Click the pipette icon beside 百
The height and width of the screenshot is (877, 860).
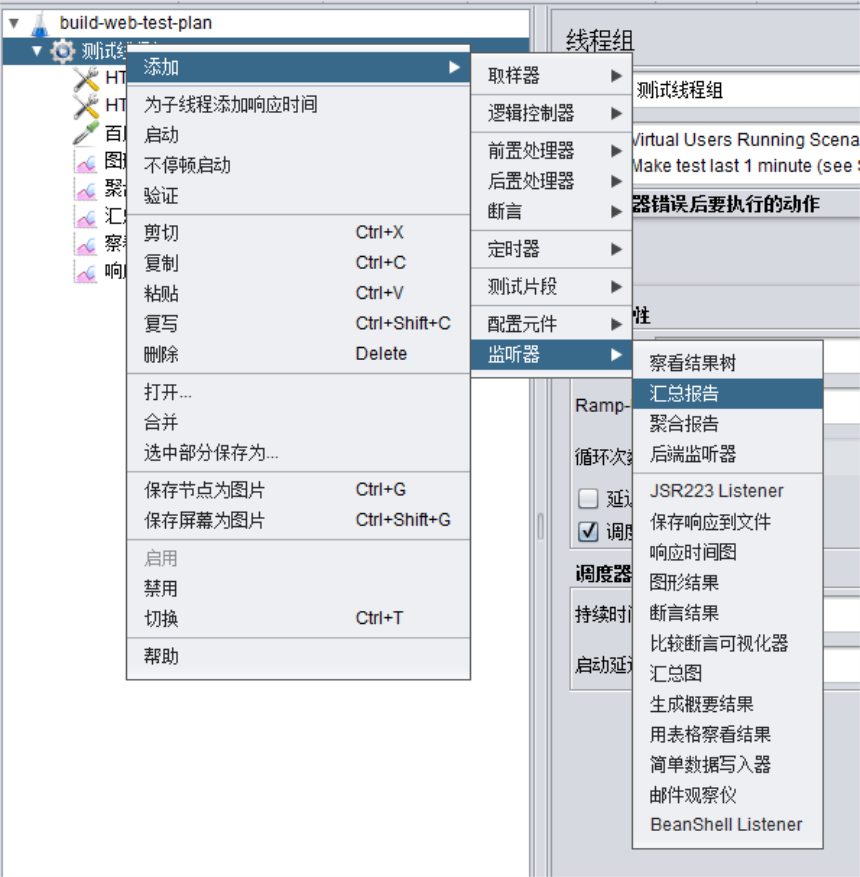click(x=86, y=133)
